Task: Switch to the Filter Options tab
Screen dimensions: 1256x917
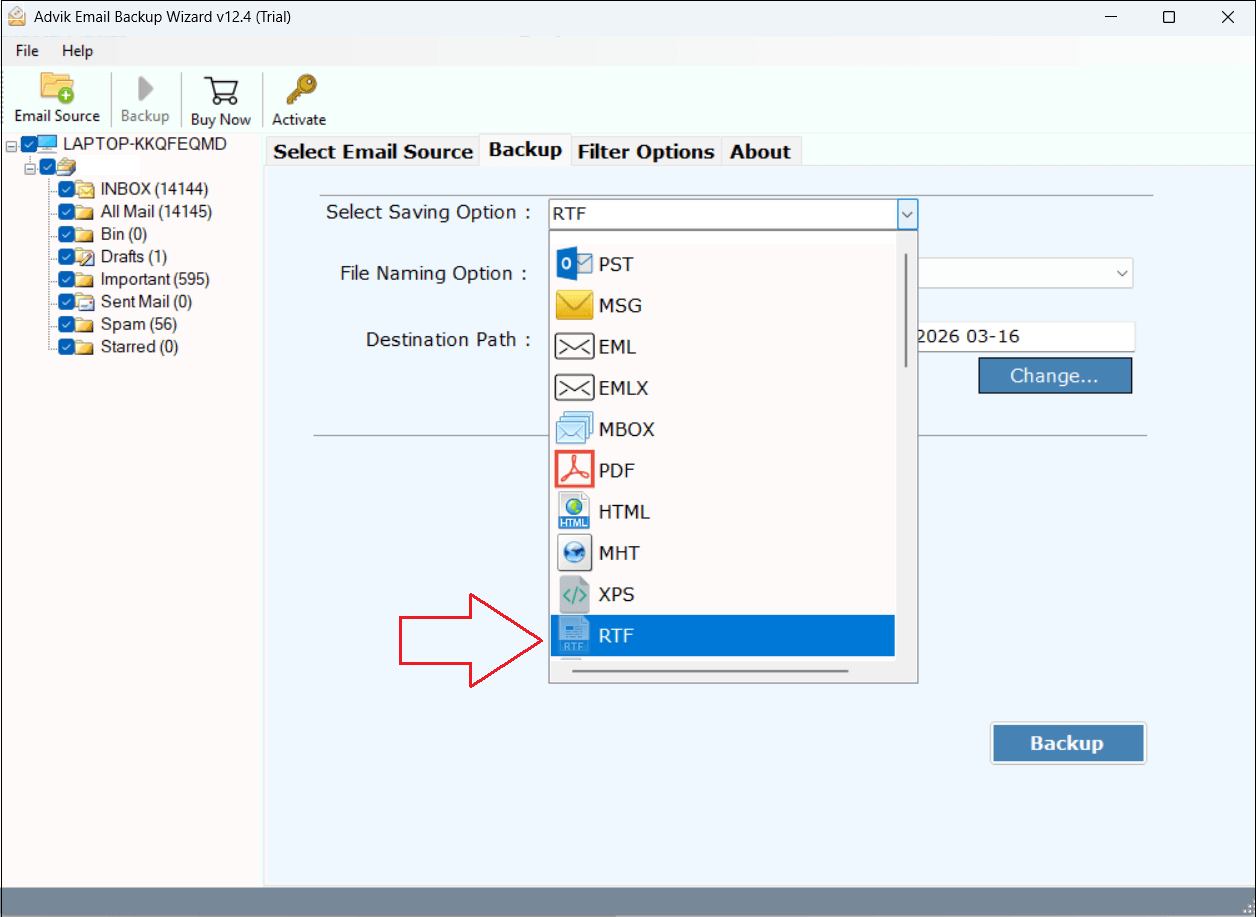Action: 646,152
